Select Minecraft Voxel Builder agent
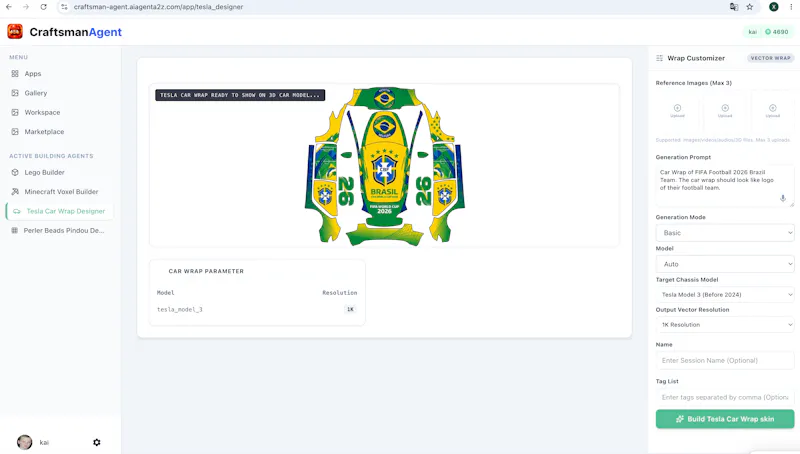Screen dimensions: 800x454 click(59, 192)
